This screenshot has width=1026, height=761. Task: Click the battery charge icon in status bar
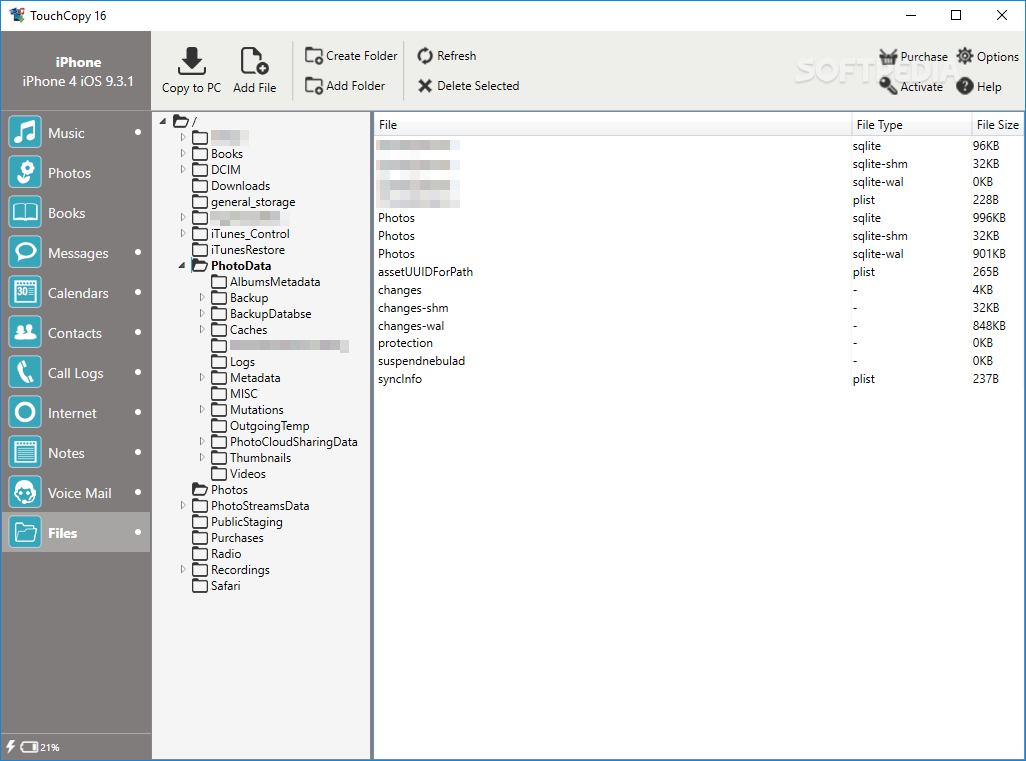coord(29,747)
